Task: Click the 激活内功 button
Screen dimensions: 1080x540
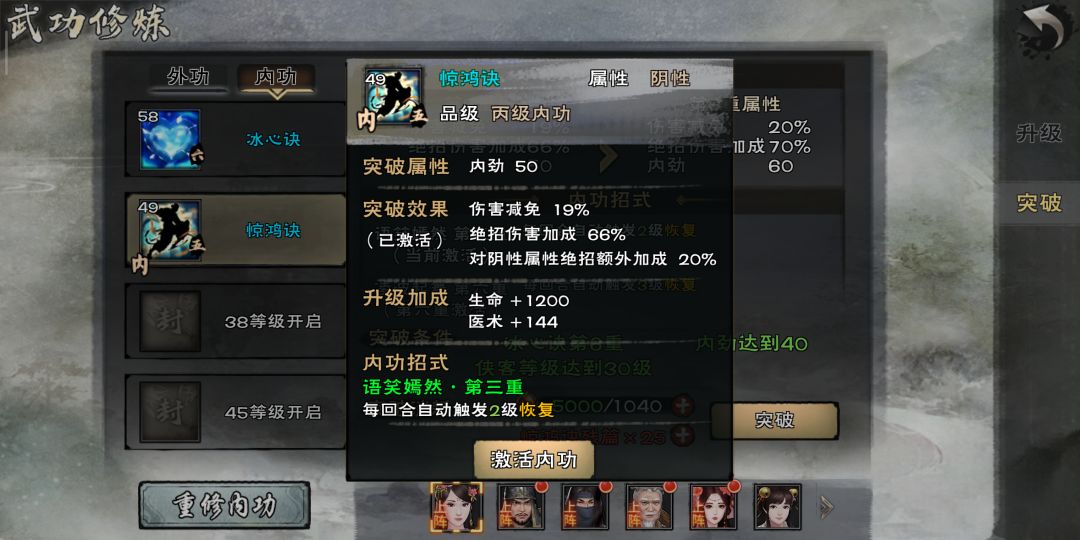Action: [x=534, y=460]
